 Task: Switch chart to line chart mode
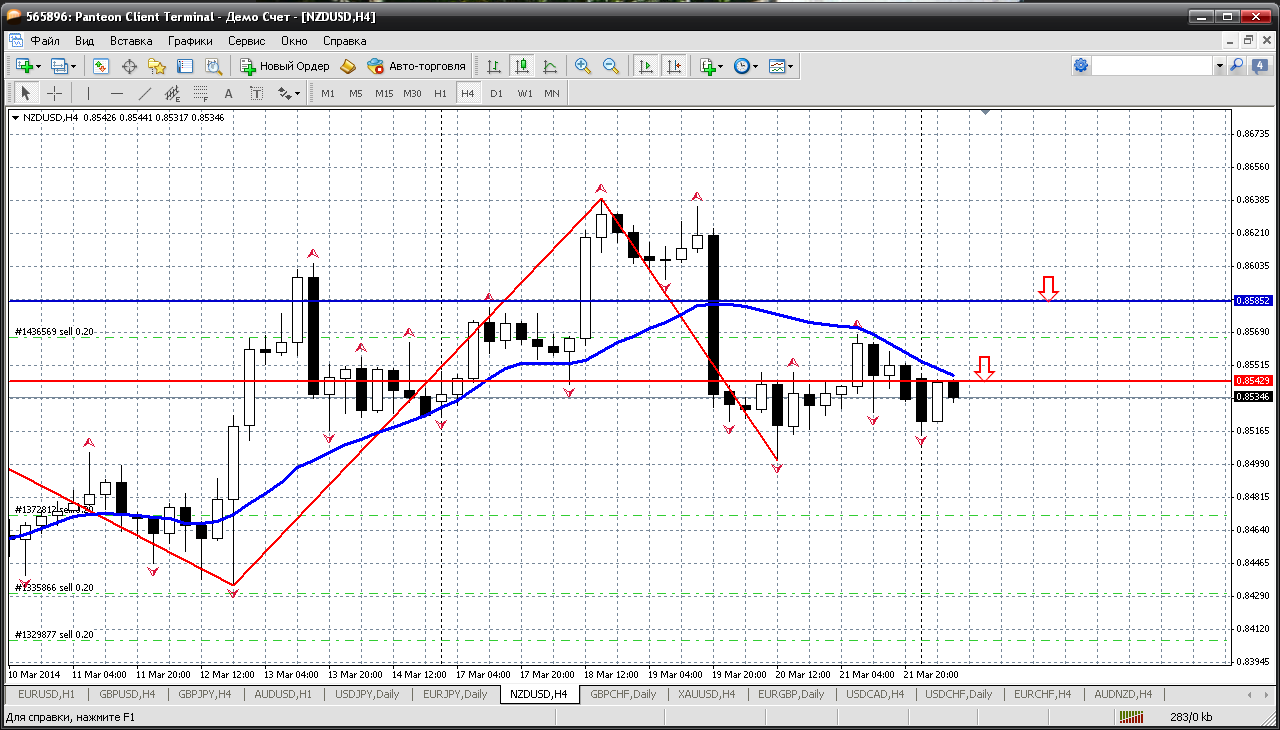(x=549, y=66)
